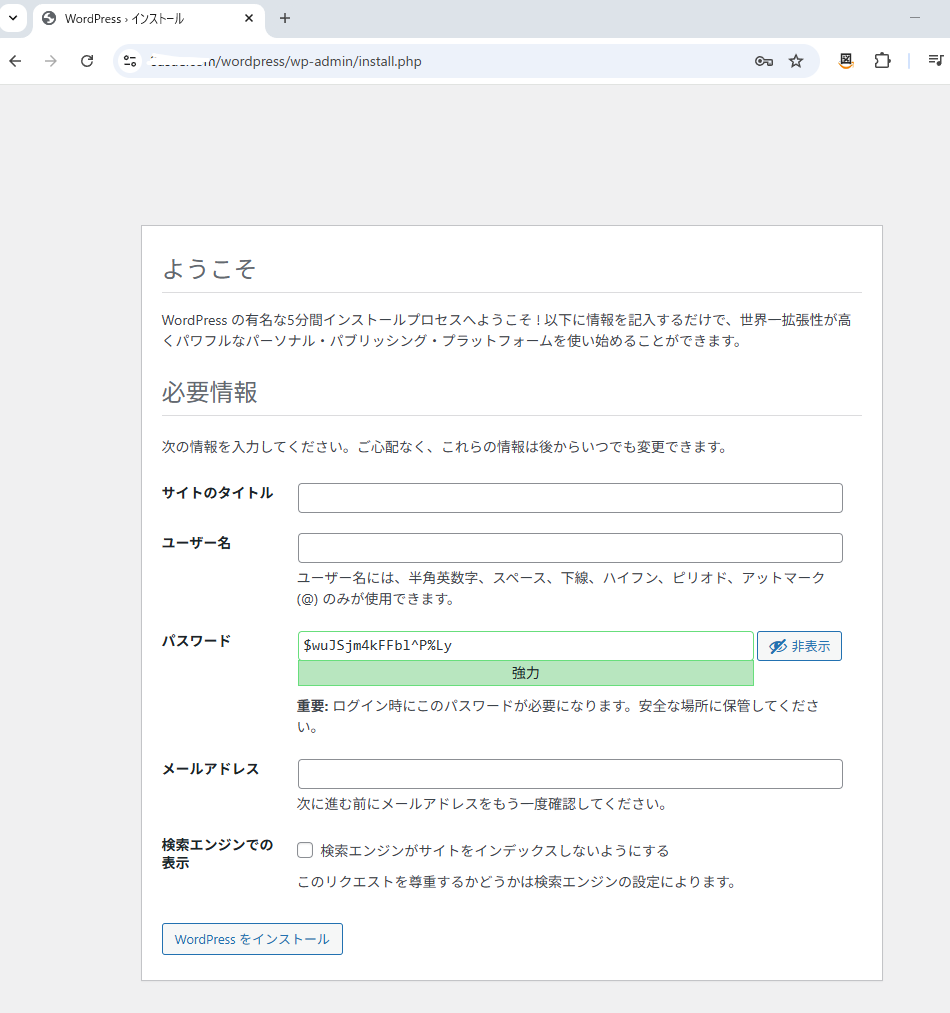Open the Amazon extension icon
950x1013 pixels.
click(846, 61)
